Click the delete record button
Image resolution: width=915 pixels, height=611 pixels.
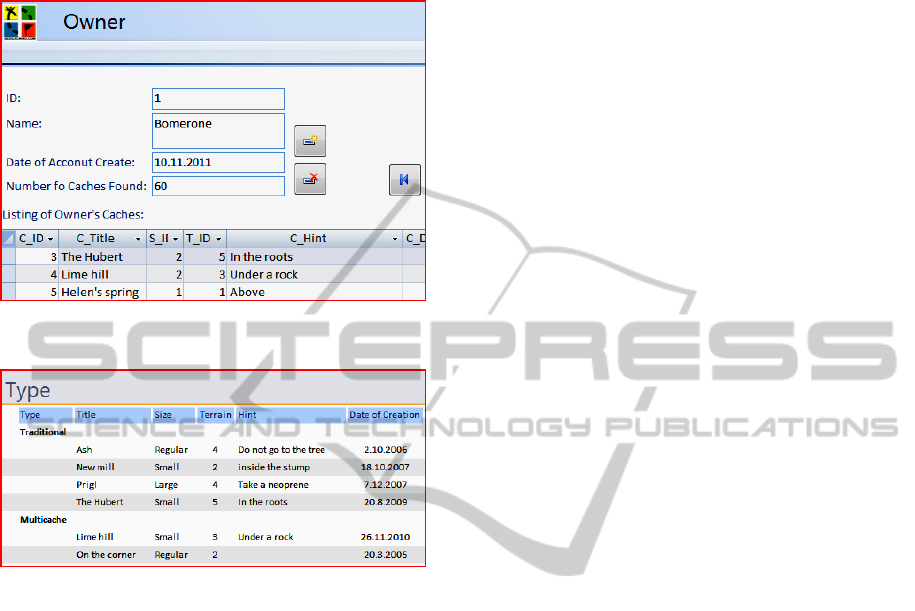(x=310, y=179)
